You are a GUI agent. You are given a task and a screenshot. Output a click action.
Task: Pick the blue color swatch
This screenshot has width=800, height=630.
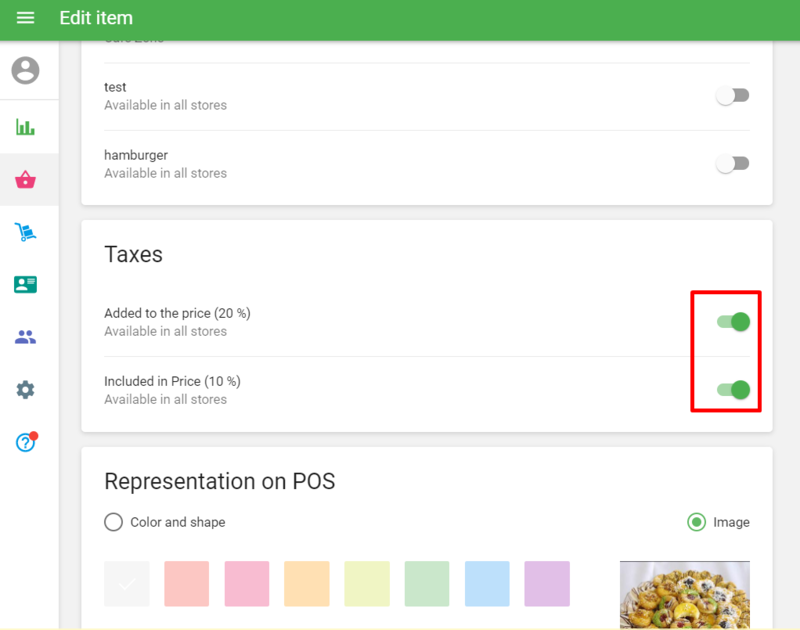pyautogui.click(x=487, y=584)
